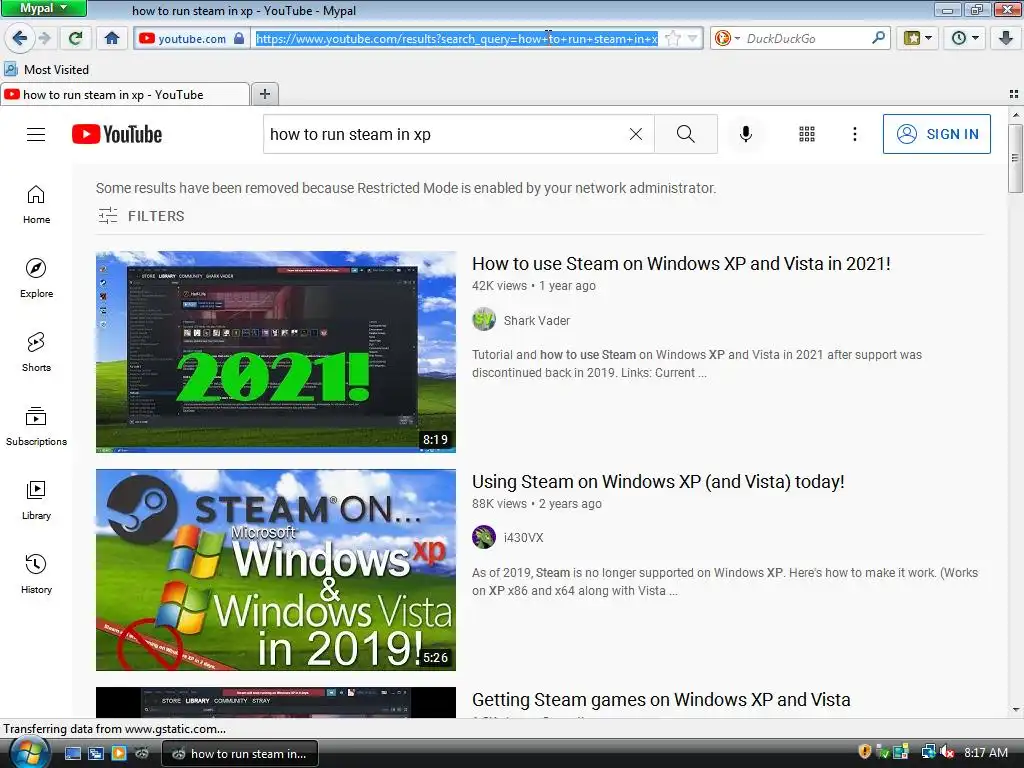This screenshot has height=768, width=1024.
Task: Open YouTube settings three-dot menu
Action: 854,134
